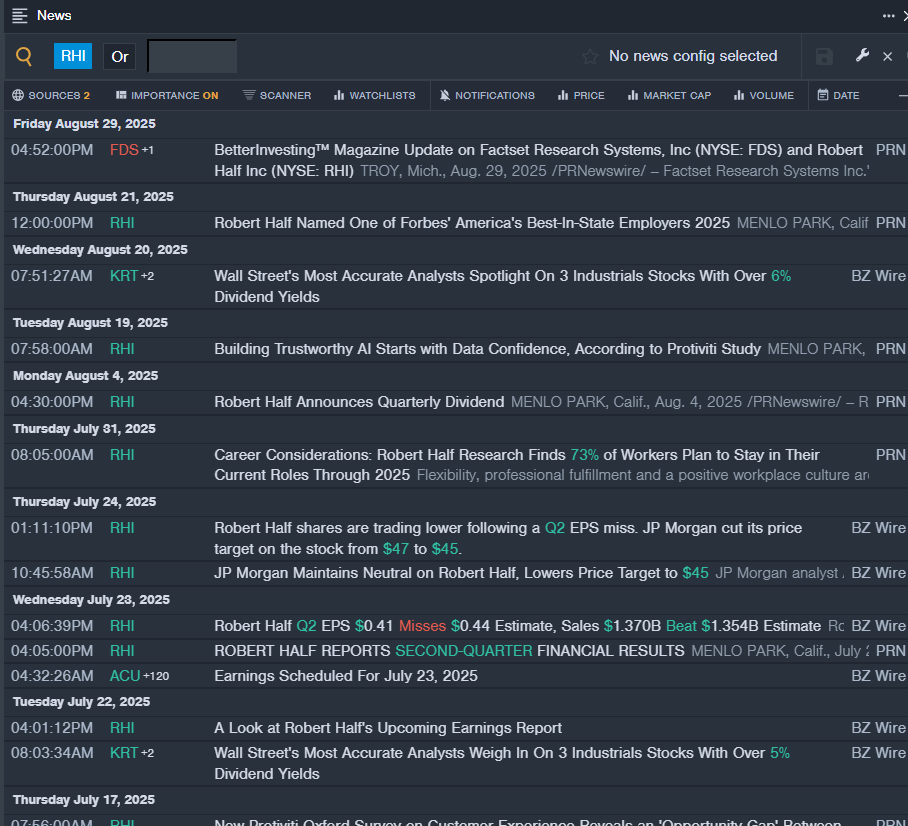
Task: Click the star favorite config icon
Action: (590, 56)
